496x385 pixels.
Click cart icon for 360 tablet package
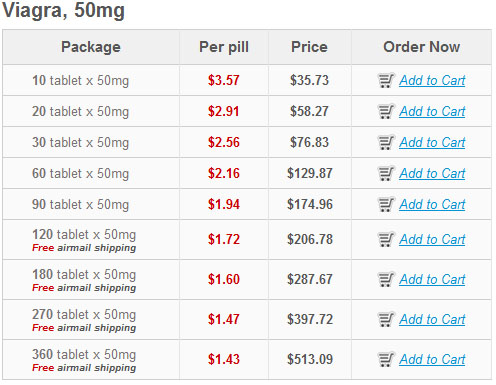coord(386,359)
